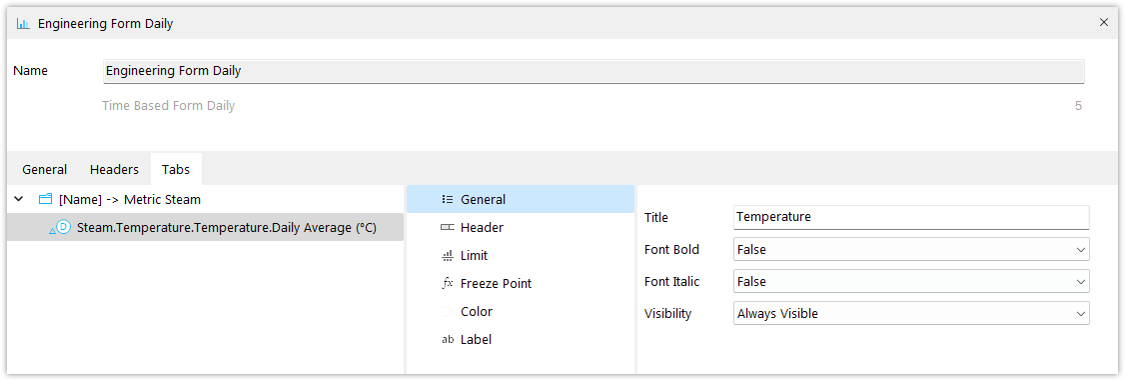This screenshot has width=1125, height=381.
Task: Click the Title input field
Action: pos(911,217)
